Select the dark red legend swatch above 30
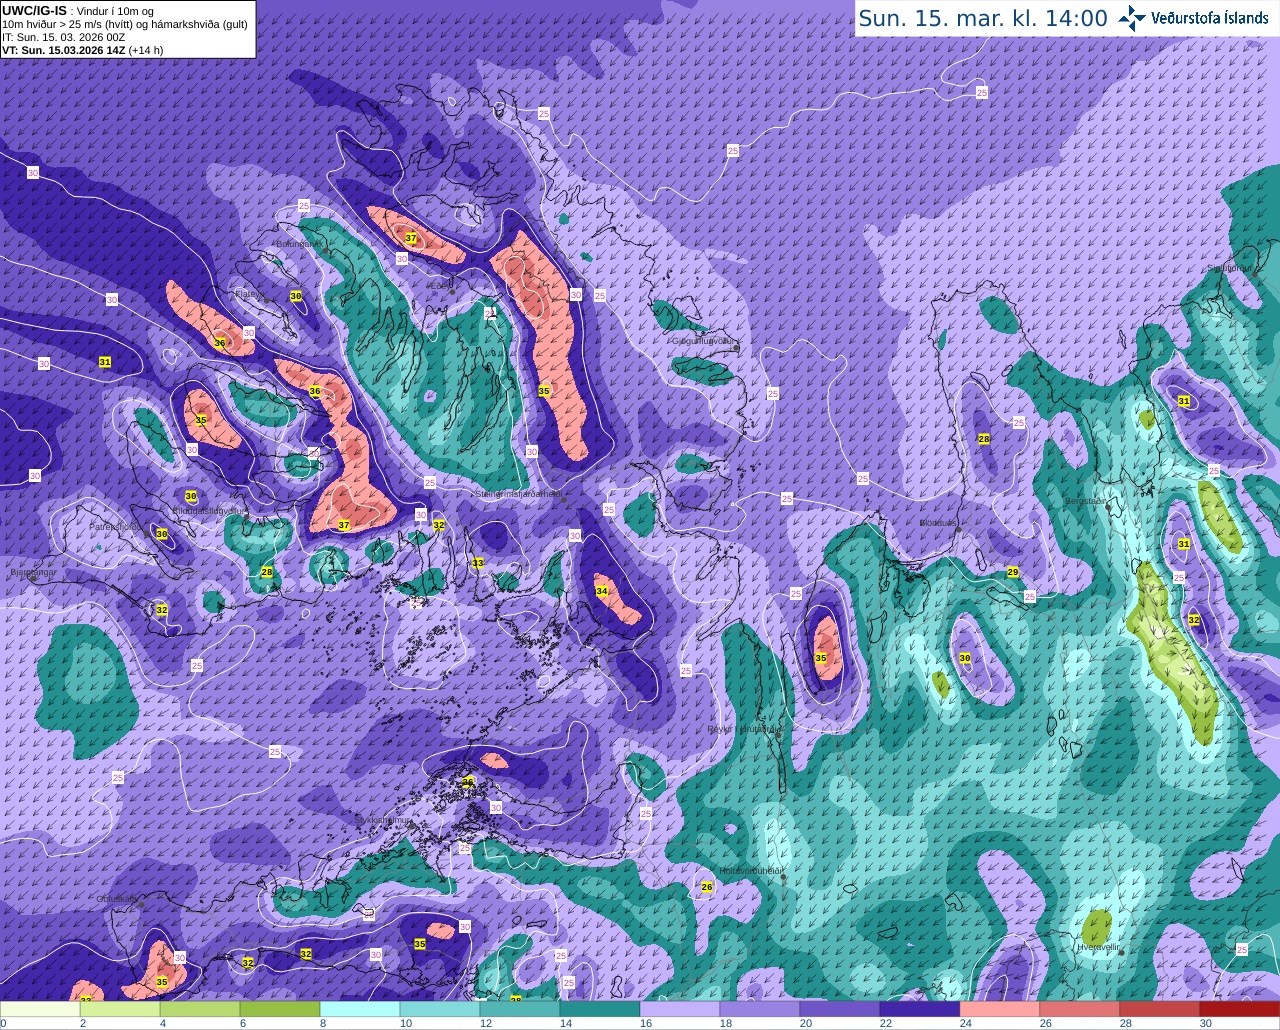The image size is (1280, 1030). click(1240, 1009)
